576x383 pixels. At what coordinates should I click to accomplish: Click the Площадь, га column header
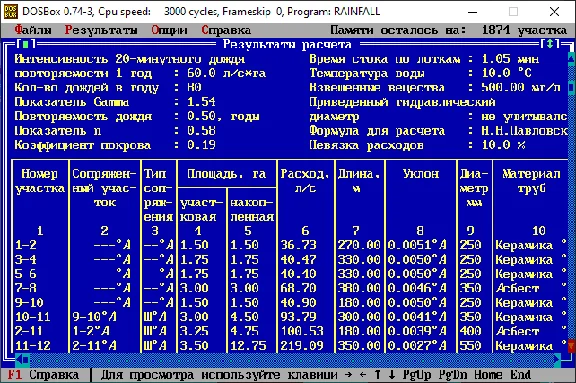coord(226,173)
